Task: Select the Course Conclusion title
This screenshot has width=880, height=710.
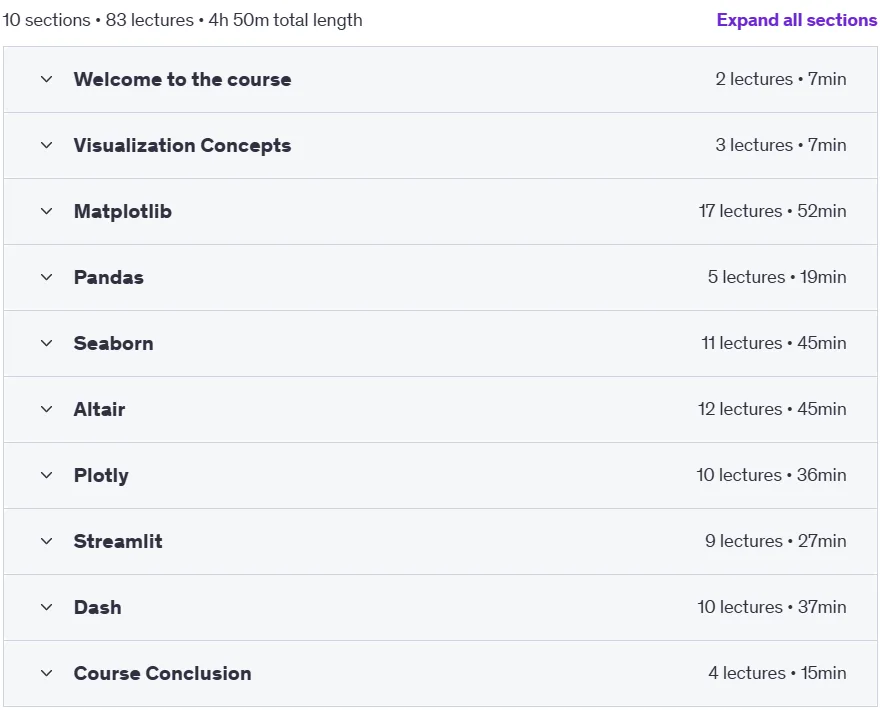Action: click(x=163, y=673)
